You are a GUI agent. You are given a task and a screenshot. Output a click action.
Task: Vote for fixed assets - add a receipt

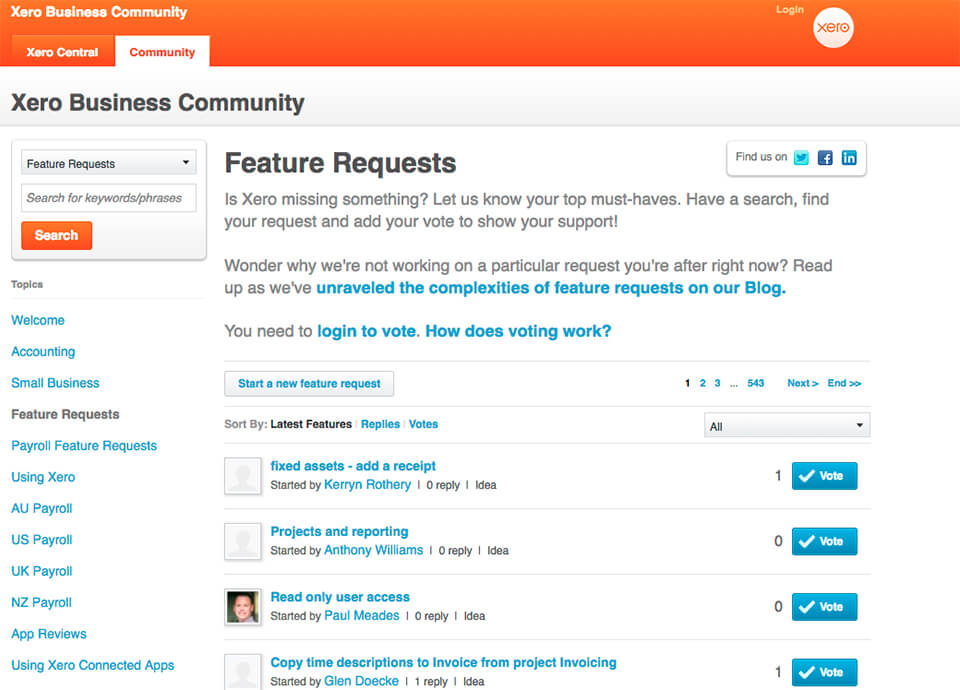click(x=824, y=476)
